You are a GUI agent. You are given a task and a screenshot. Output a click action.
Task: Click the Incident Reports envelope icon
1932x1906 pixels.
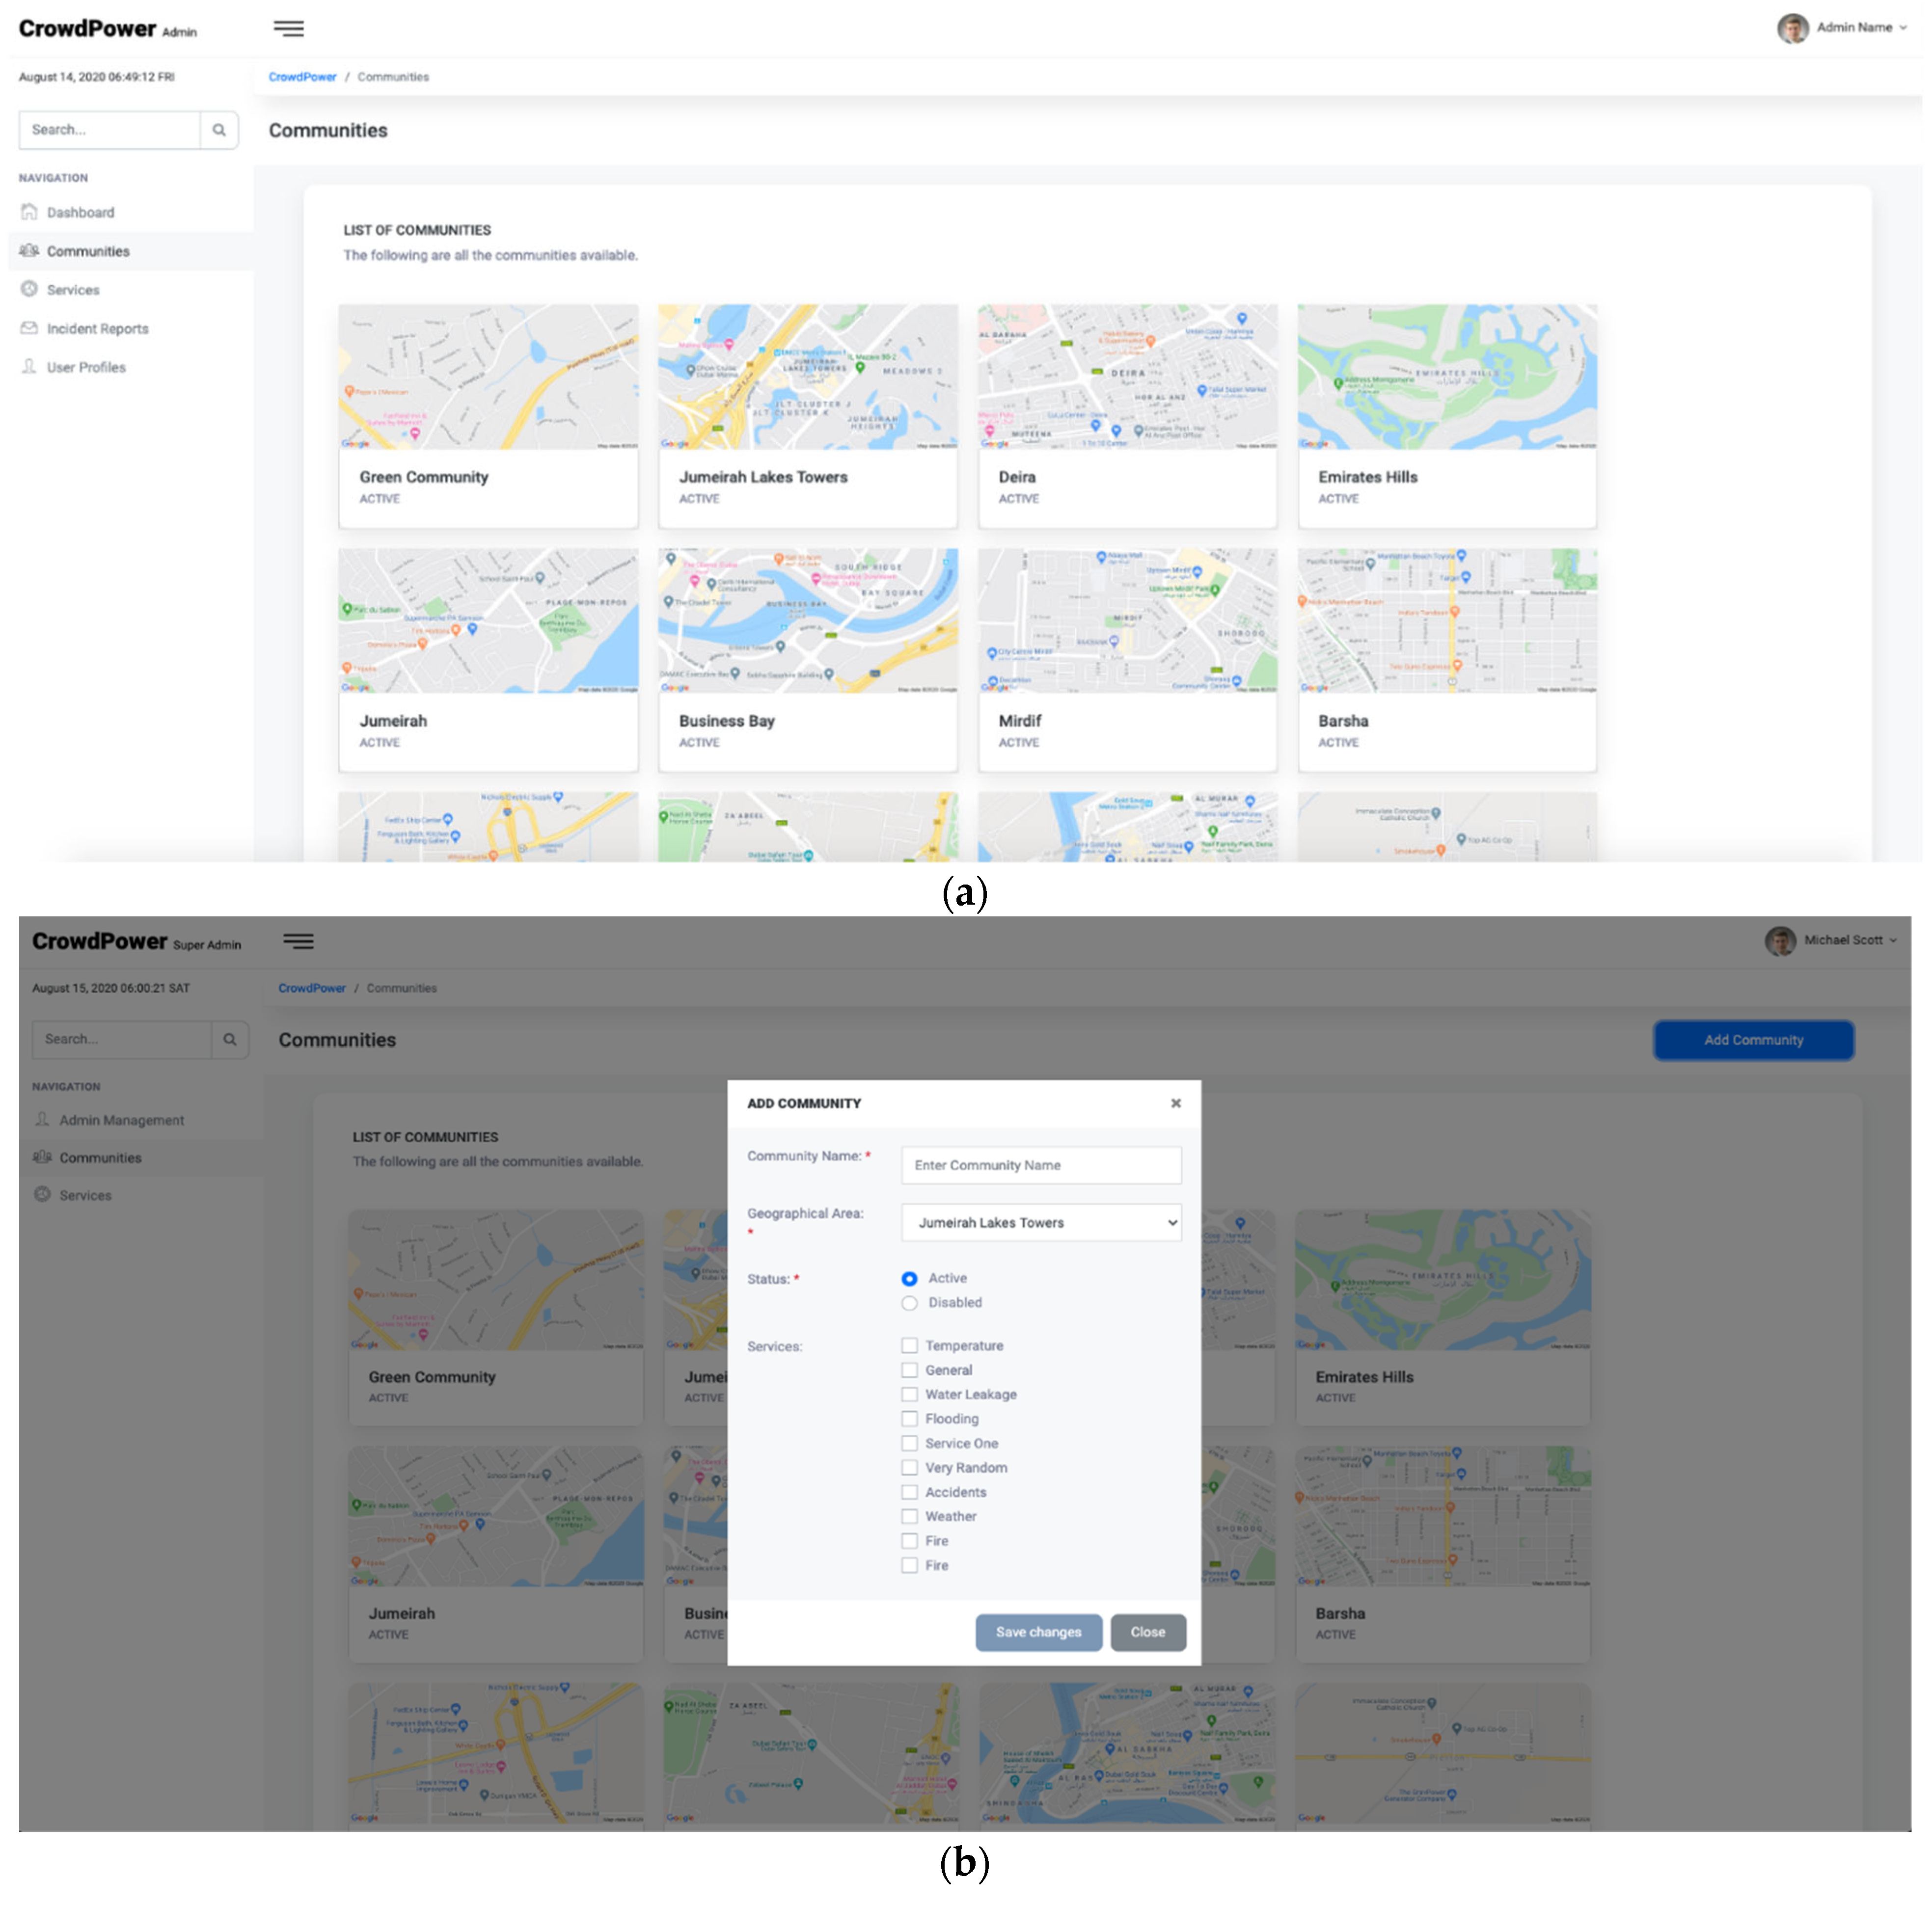pos(29,328)
